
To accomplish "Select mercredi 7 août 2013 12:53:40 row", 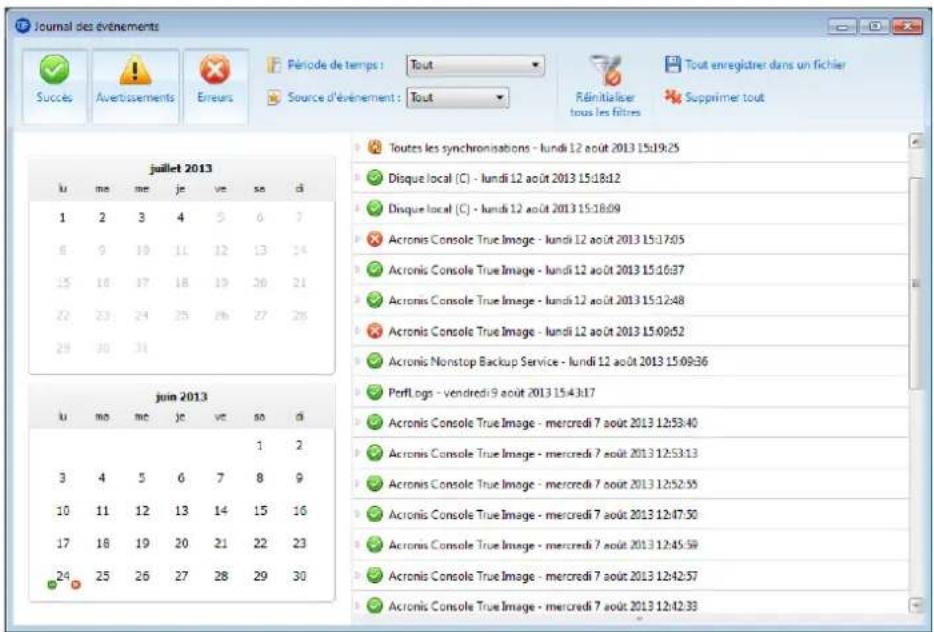I will pyautogui.click(x=630, y=422).
